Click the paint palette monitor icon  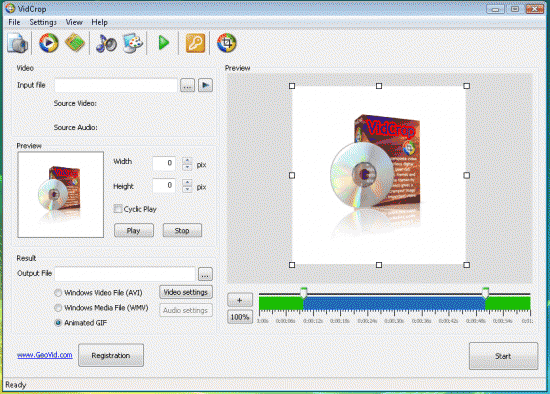coord(133,43)
